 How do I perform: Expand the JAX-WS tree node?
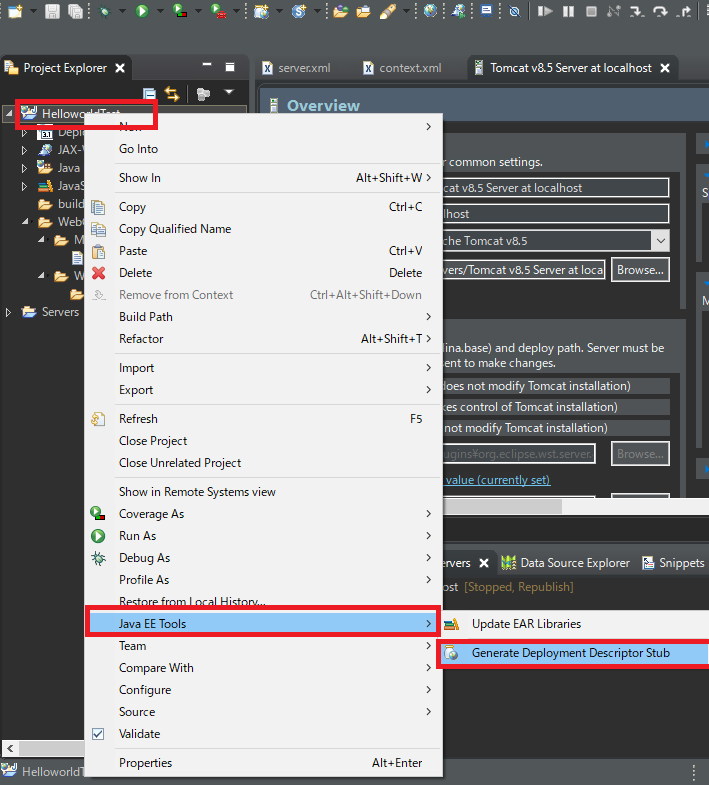(x=24, y=150)
